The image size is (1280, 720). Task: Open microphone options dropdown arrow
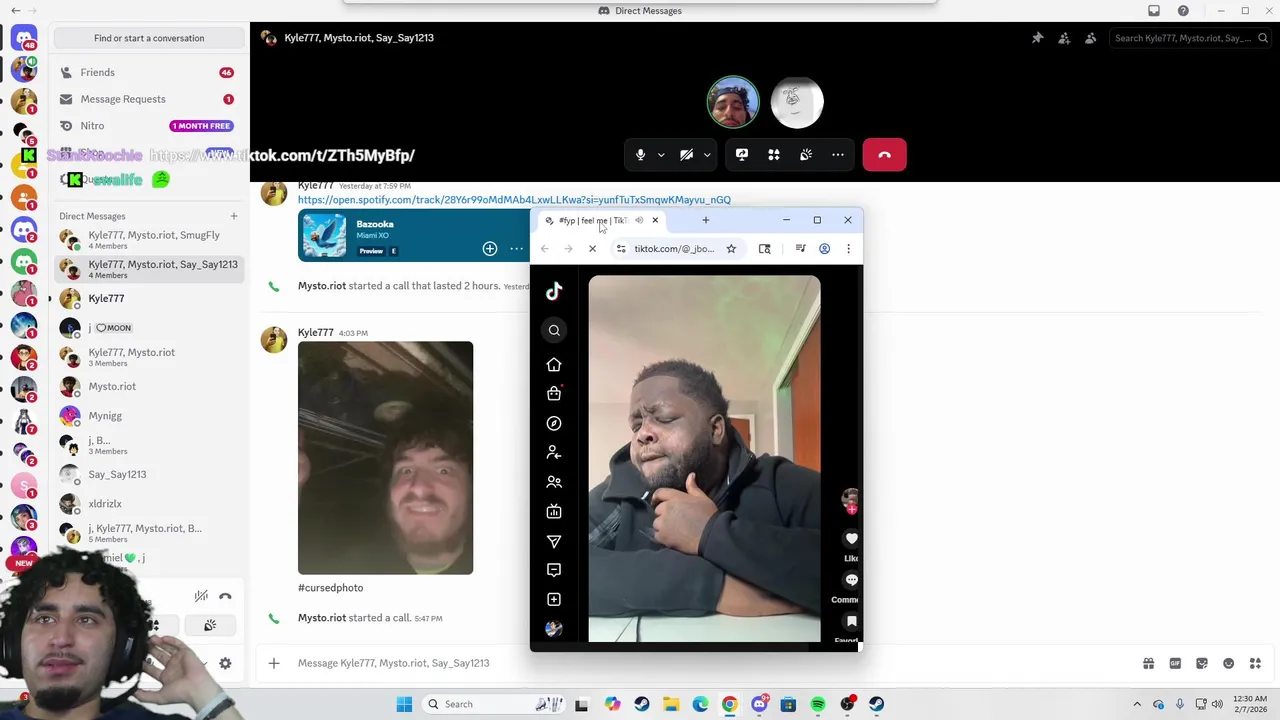661,155
